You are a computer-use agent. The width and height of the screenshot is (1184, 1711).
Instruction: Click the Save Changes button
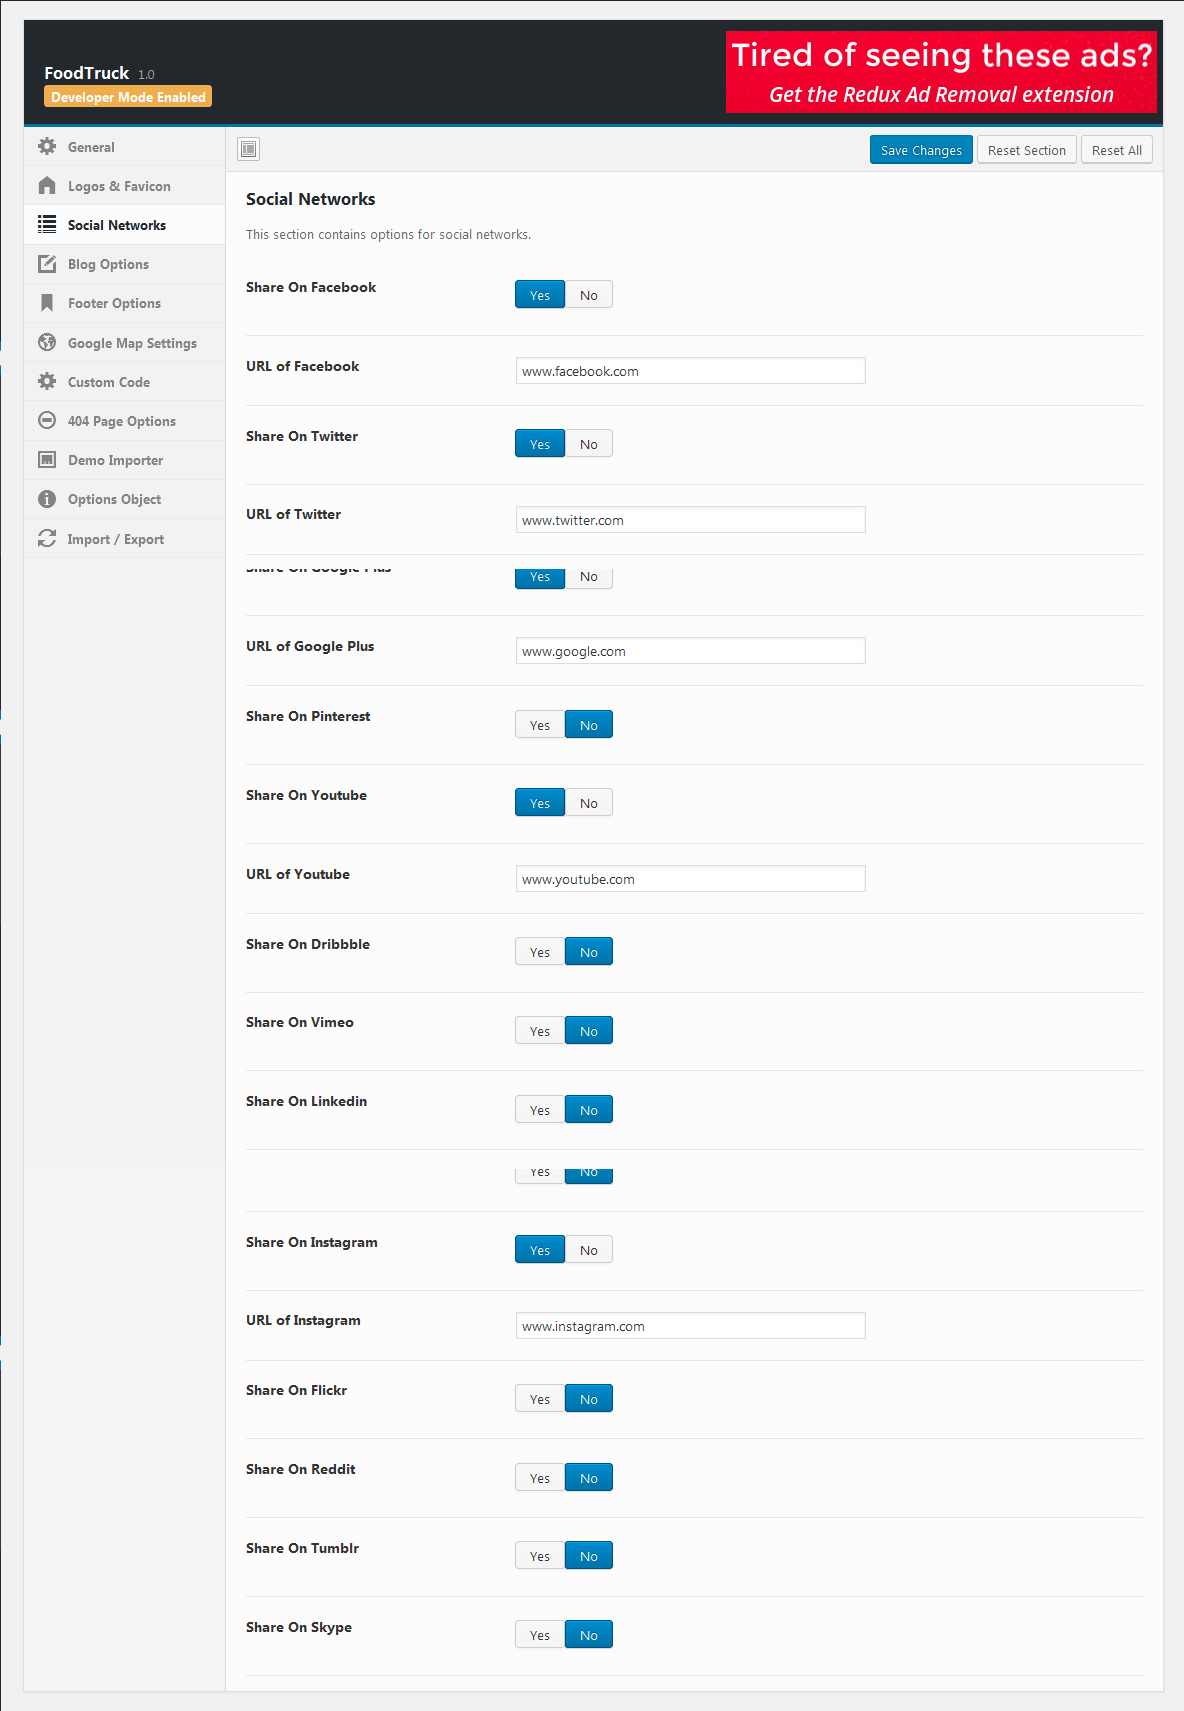[921, 150]
